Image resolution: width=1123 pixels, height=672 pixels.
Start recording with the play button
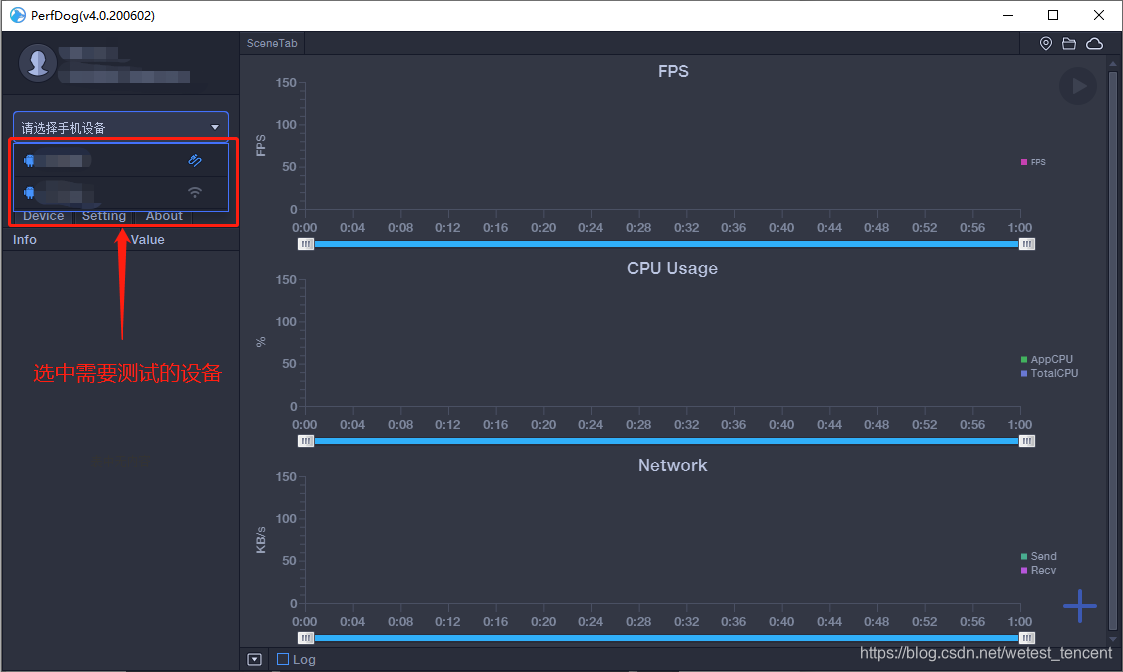[x=1078, y=86]
